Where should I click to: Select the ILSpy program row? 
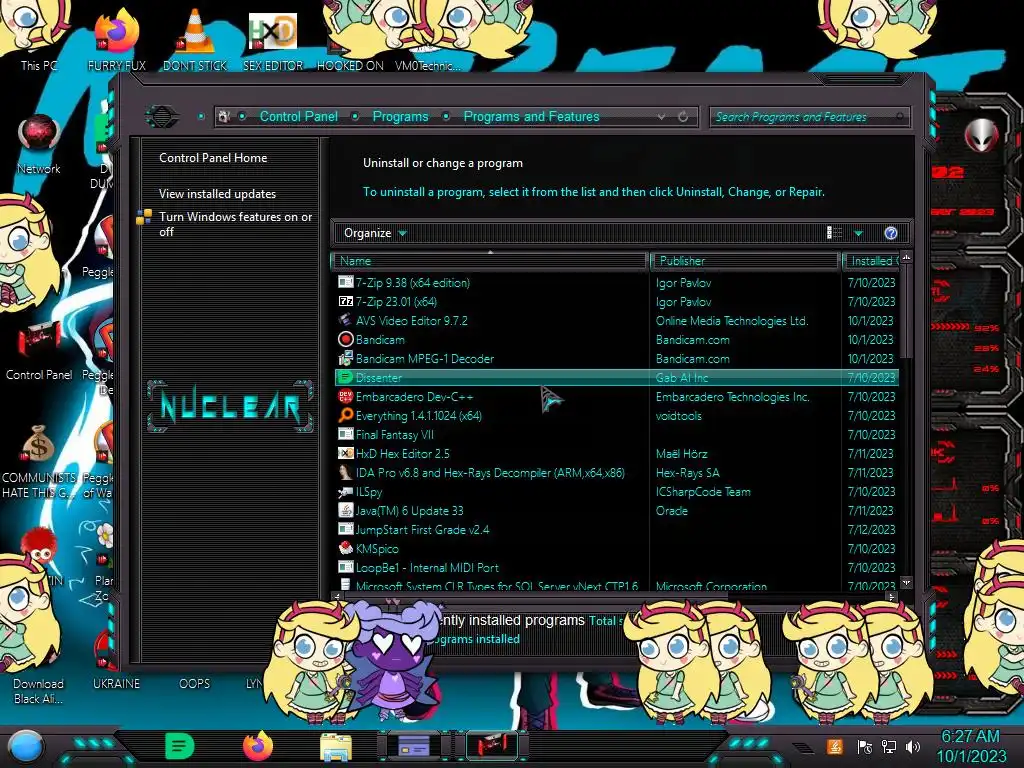[x=616, y=492]
